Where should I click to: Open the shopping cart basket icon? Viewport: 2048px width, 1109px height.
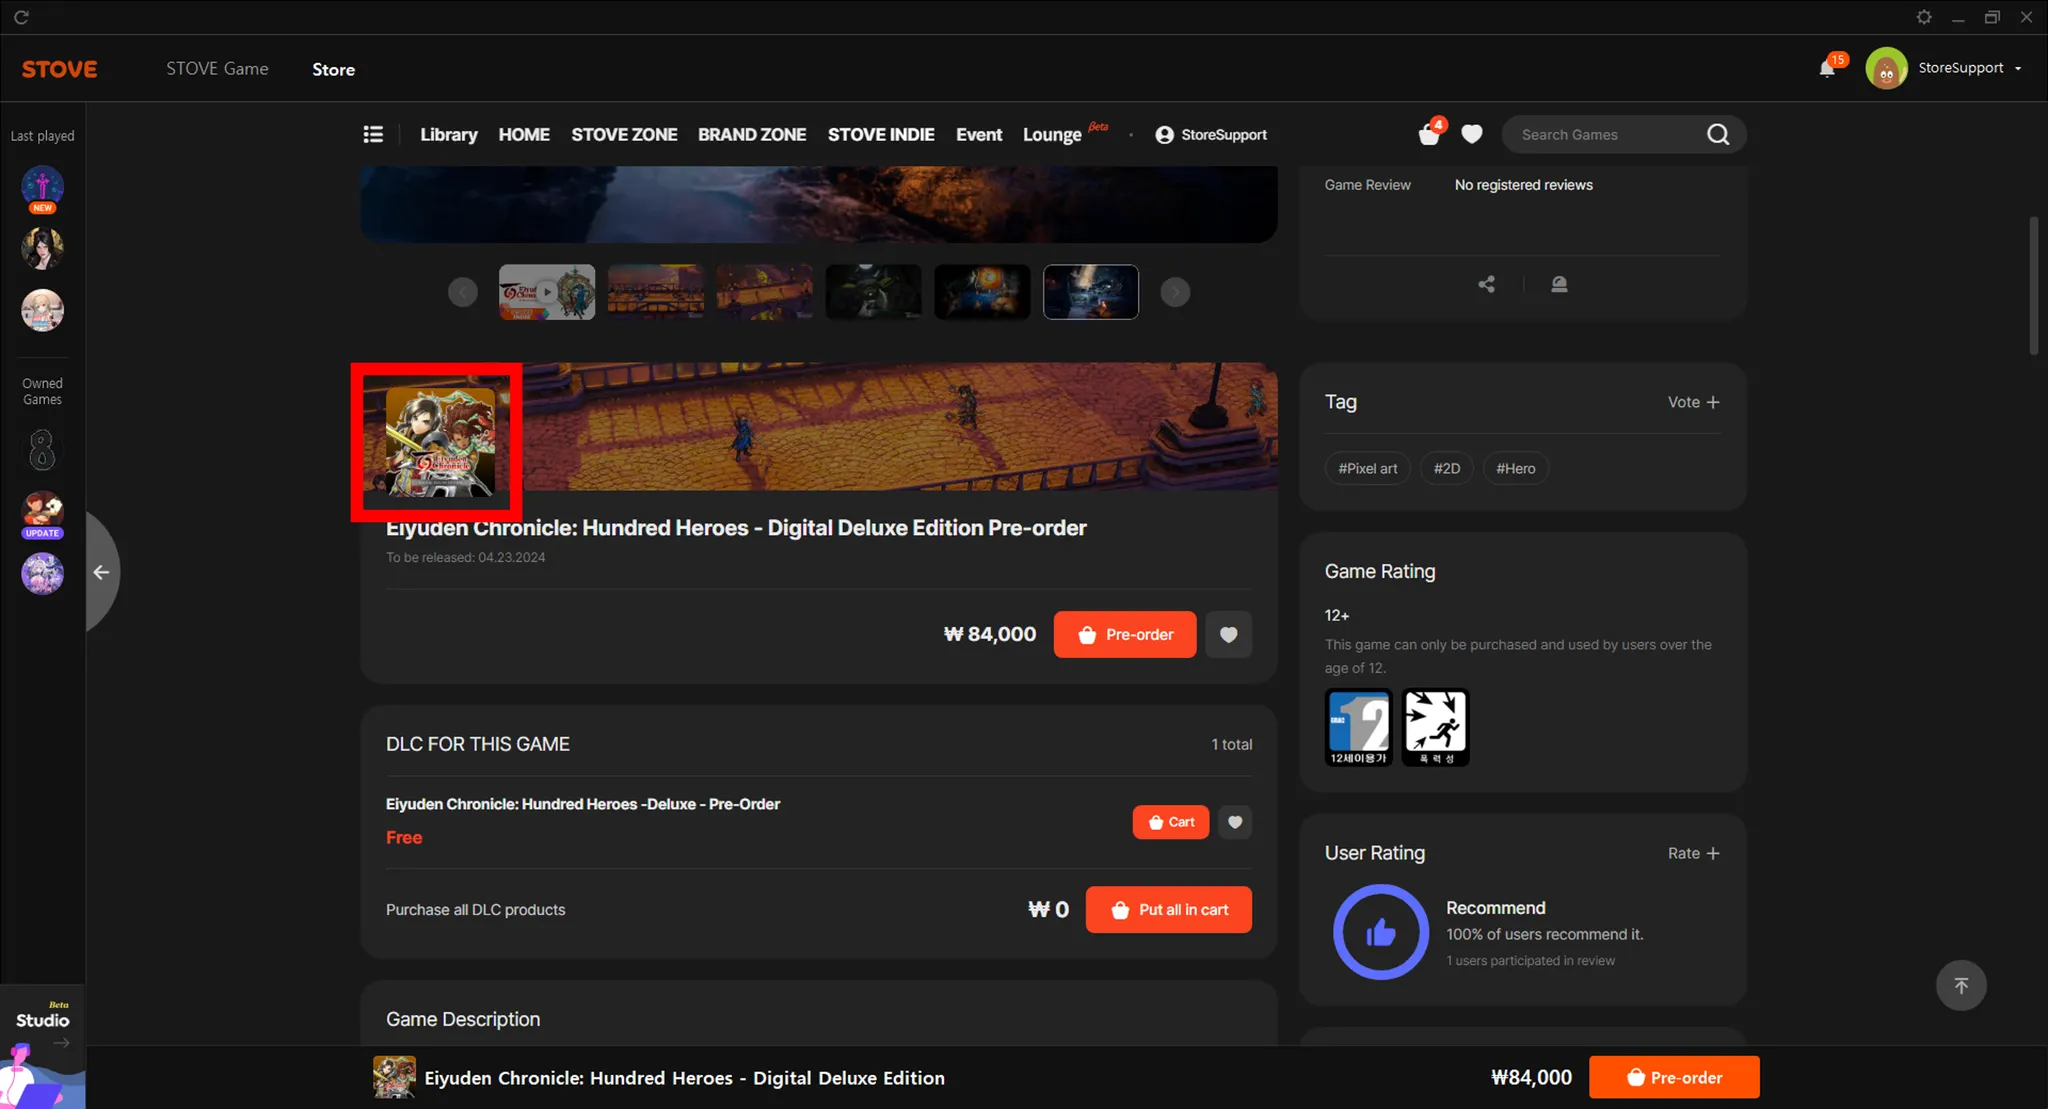tap(1429, 135)
